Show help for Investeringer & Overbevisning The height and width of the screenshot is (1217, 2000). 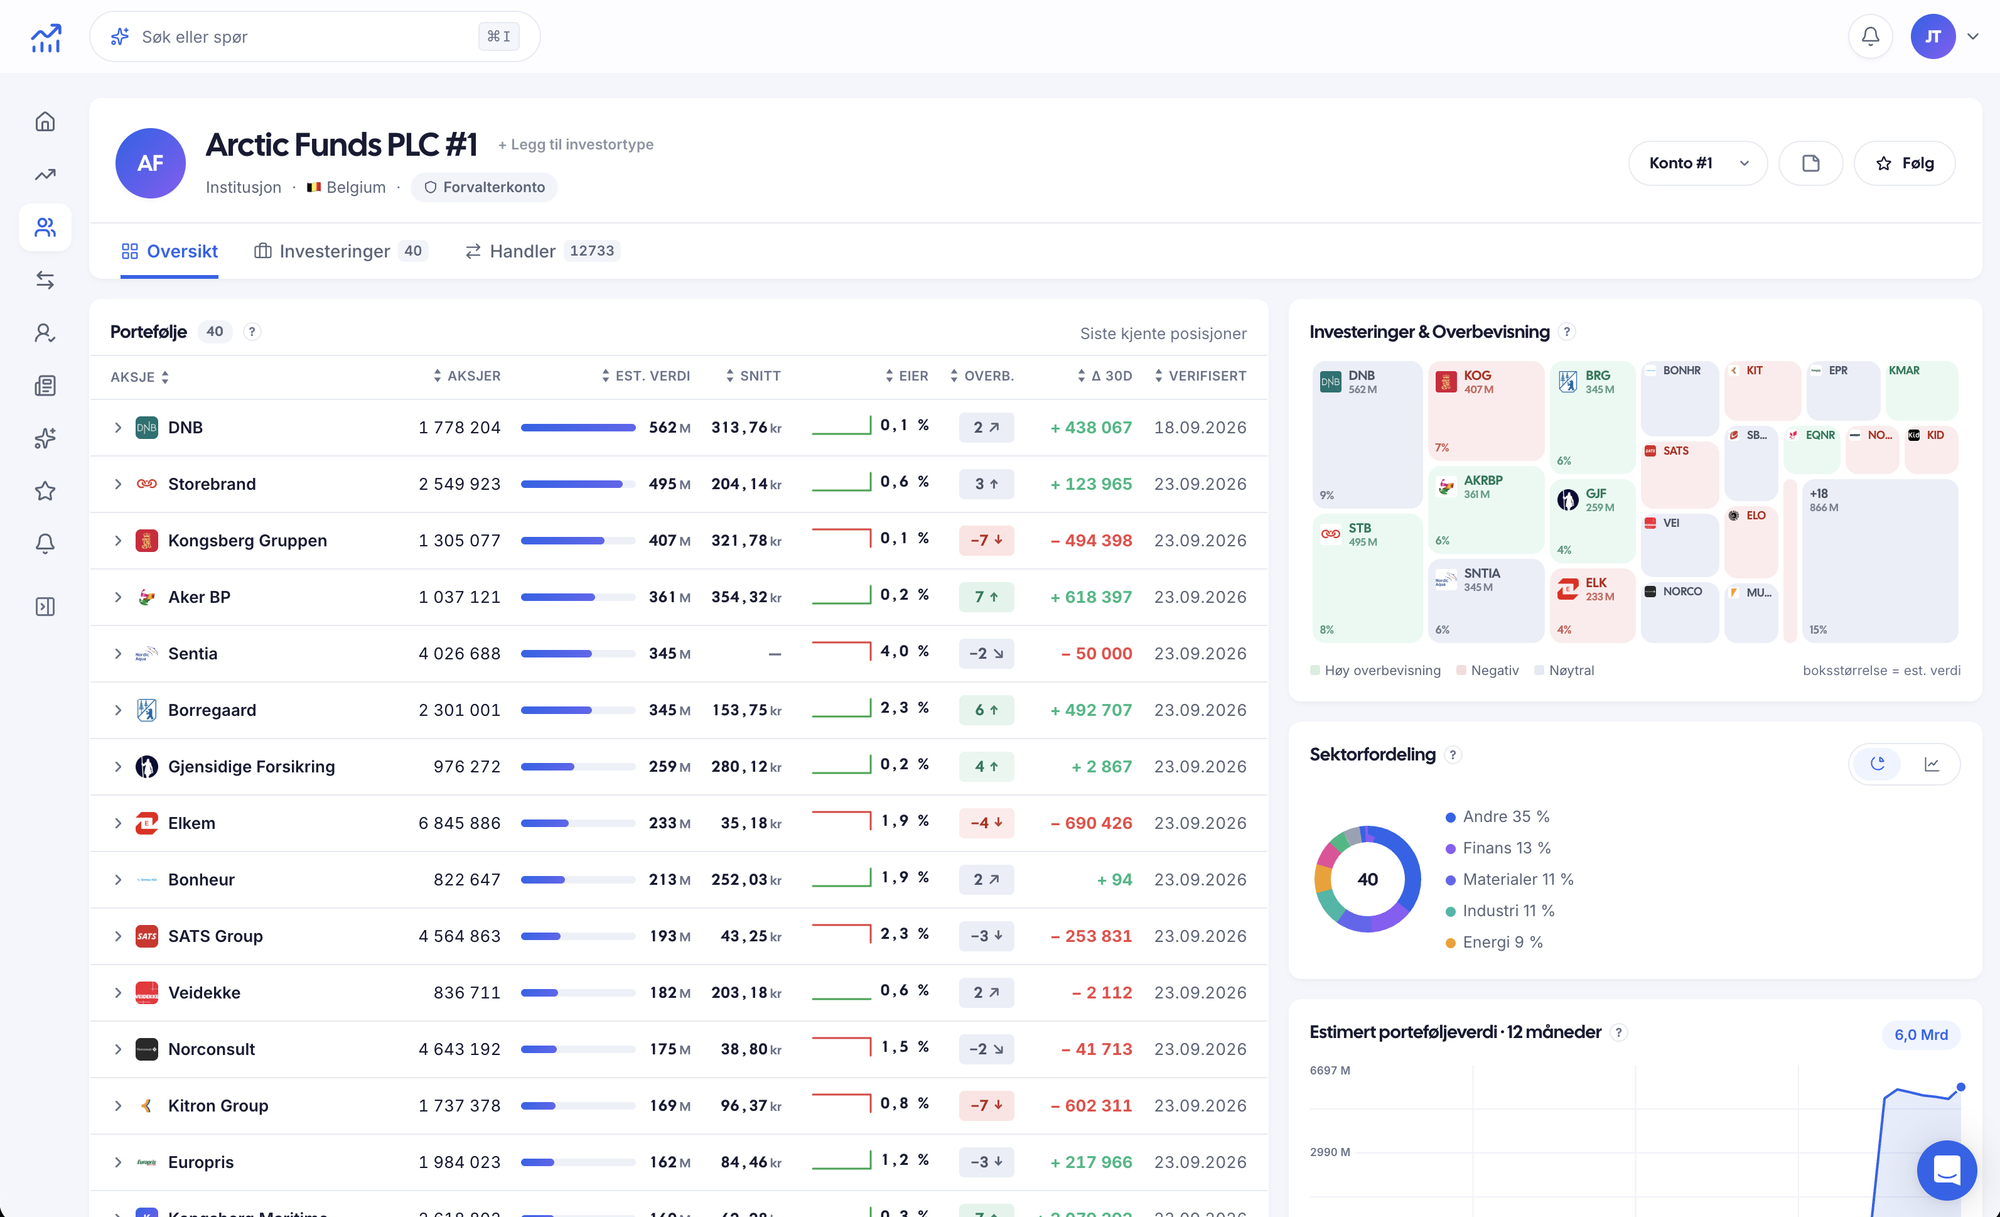[1568, 332]
